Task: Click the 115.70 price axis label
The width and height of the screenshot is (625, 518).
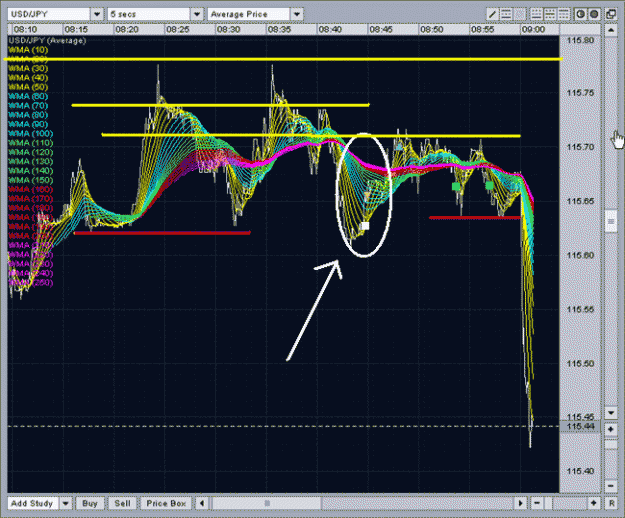Action: pos(580,147)
